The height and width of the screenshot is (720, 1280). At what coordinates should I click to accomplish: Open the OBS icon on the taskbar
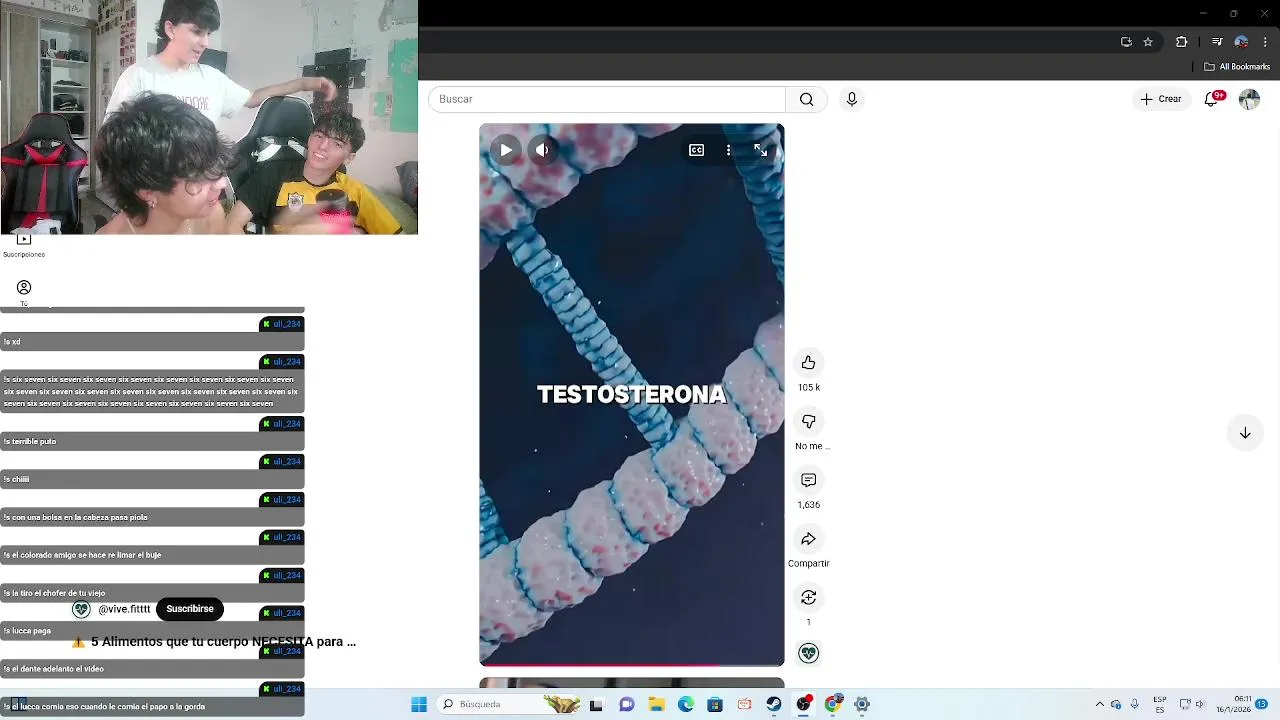point(803,704)
